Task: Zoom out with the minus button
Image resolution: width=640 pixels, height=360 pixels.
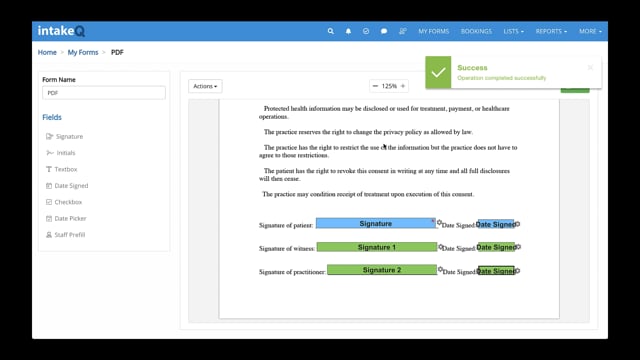Action: 375,86
